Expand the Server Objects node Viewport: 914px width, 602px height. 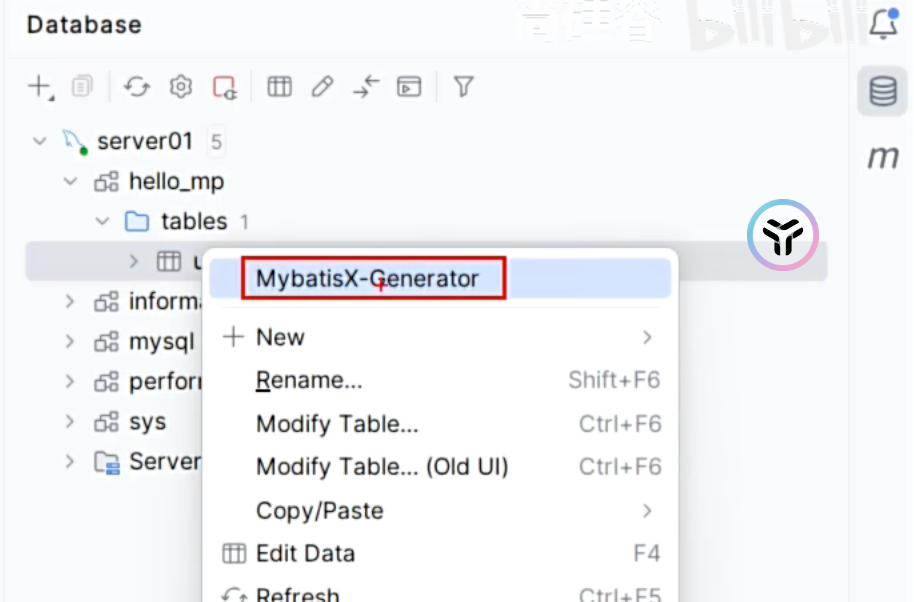pyautogui.click(x=70, y=462)
